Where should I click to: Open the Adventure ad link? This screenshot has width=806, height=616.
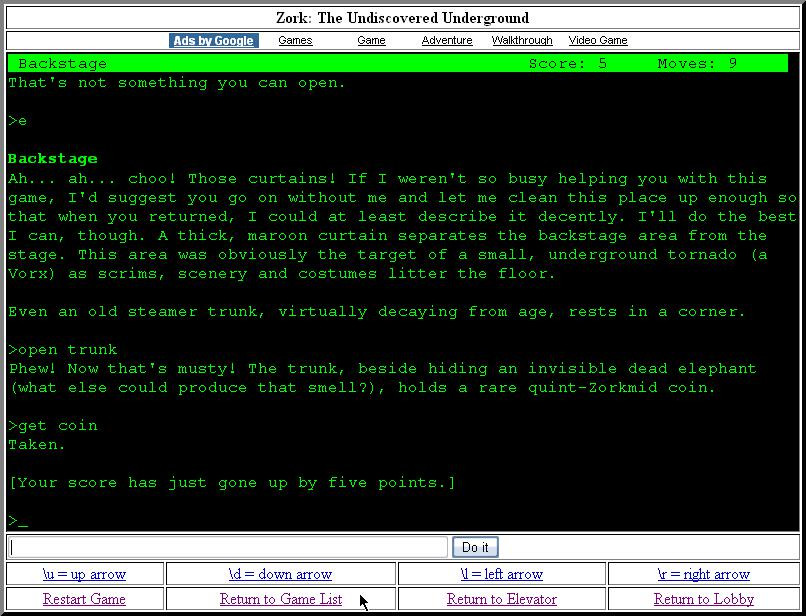(x=447, y=40)
